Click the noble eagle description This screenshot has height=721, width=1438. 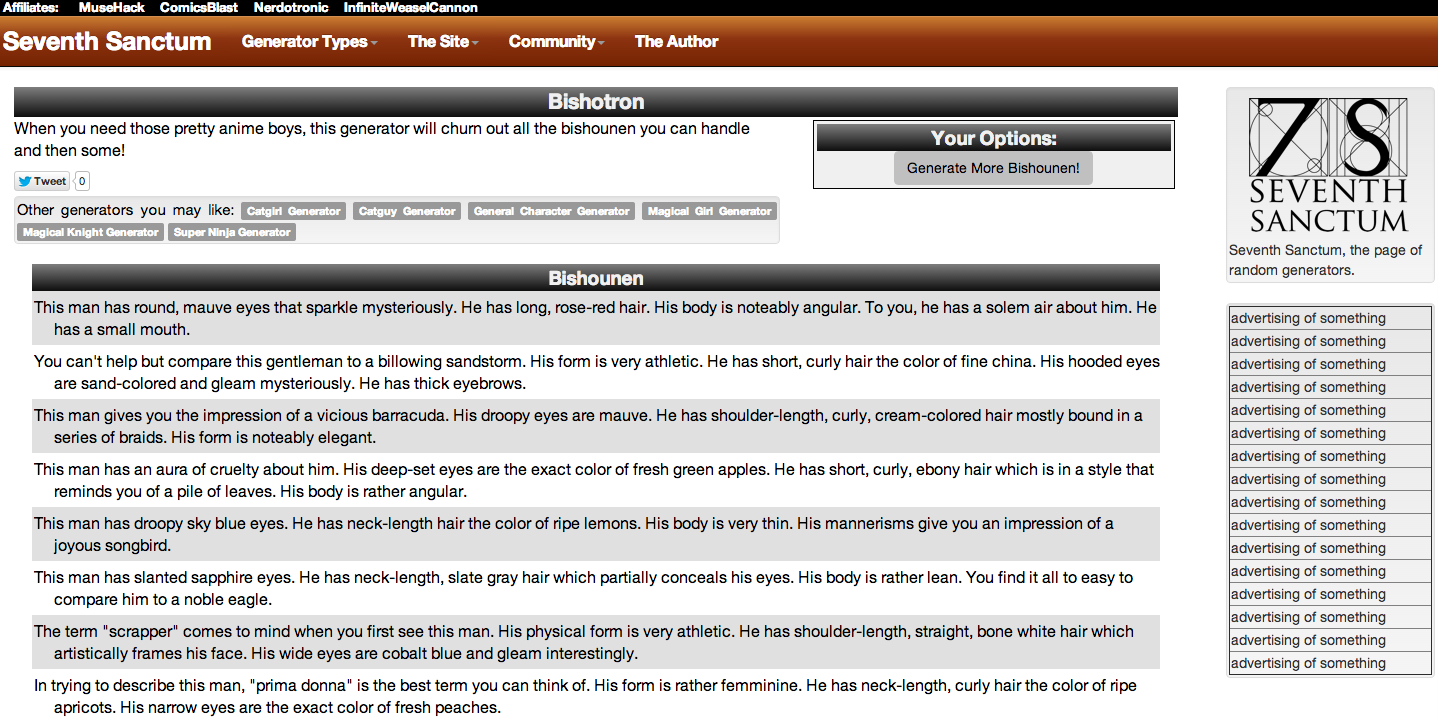click(x=596, y=588)
